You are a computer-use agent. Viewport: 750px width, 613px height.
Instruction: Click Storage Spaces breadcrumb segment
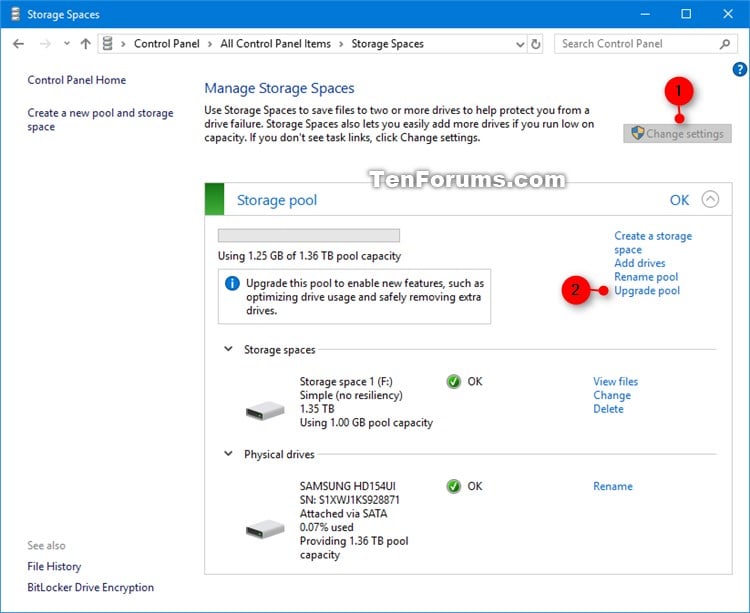click(387, 44)
